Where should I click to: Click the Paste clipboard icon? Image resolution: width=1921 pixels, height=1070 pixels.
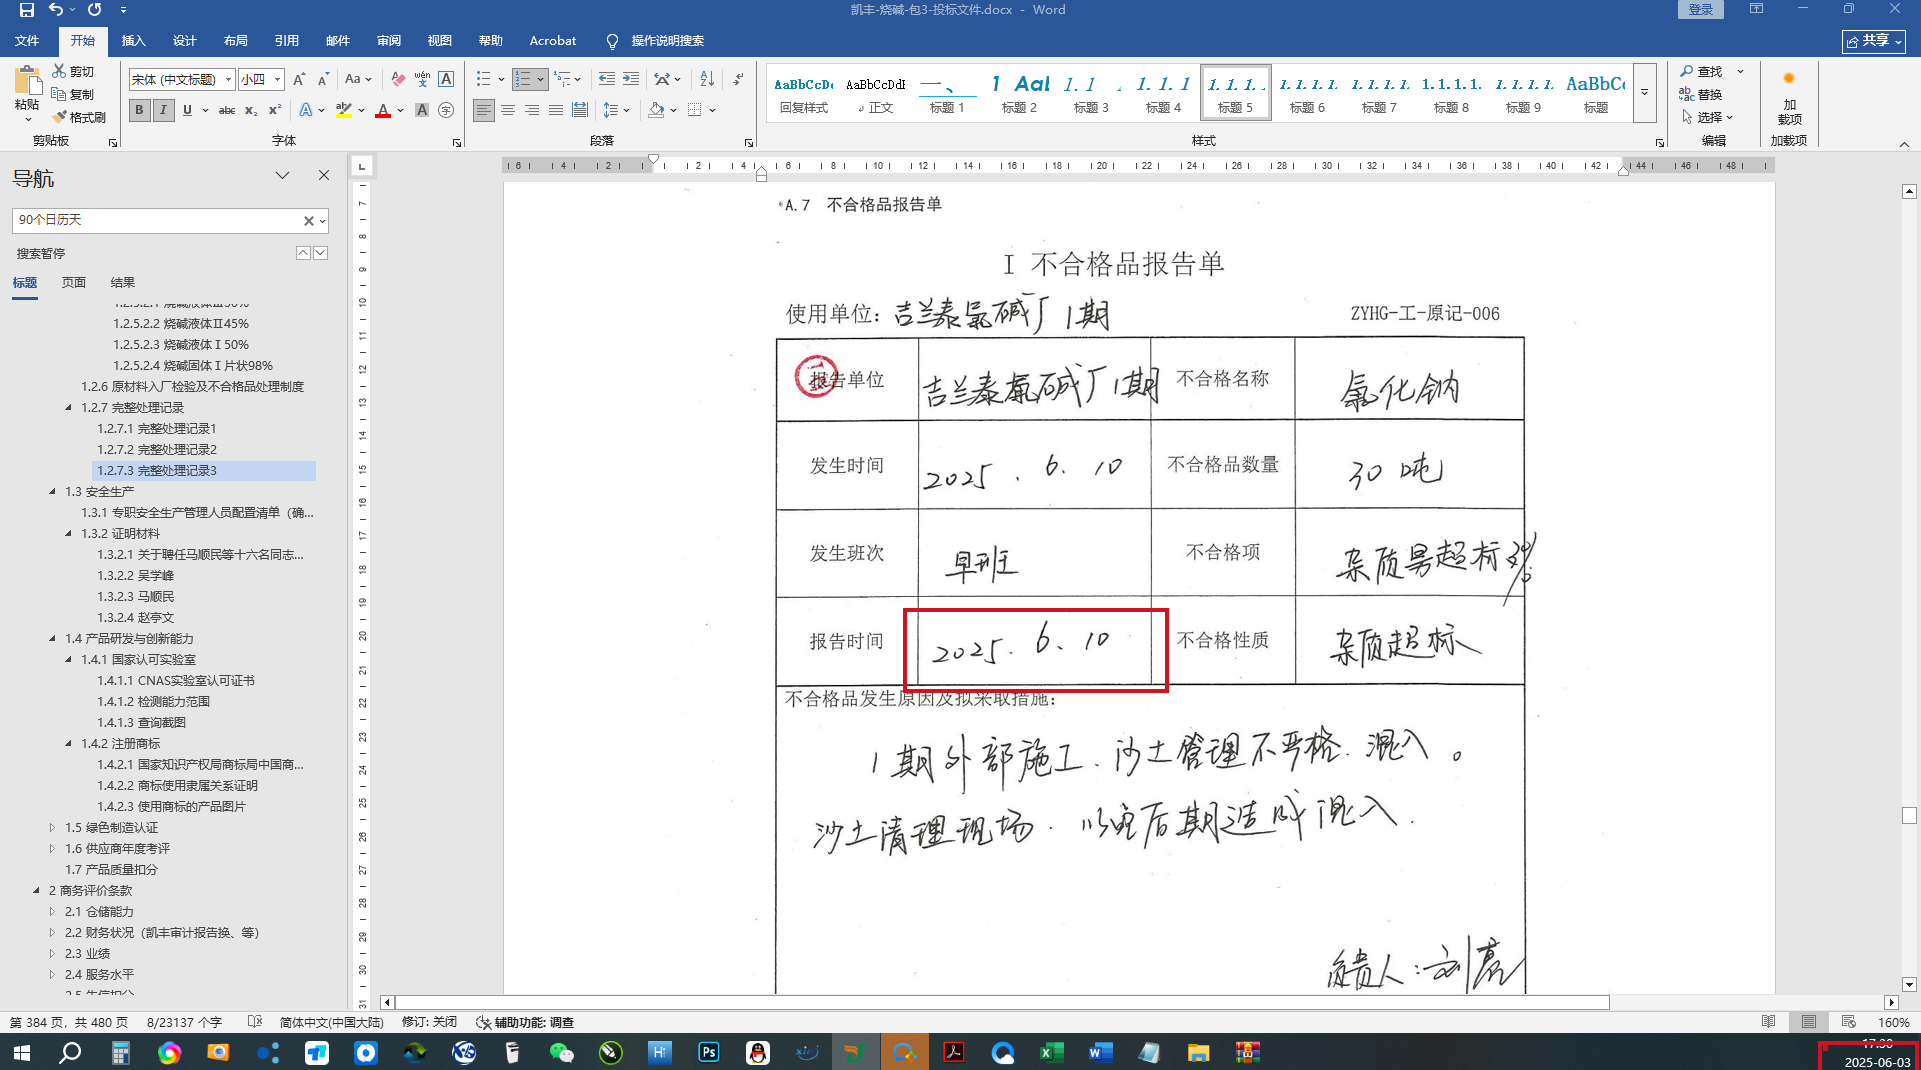point(27,82)
